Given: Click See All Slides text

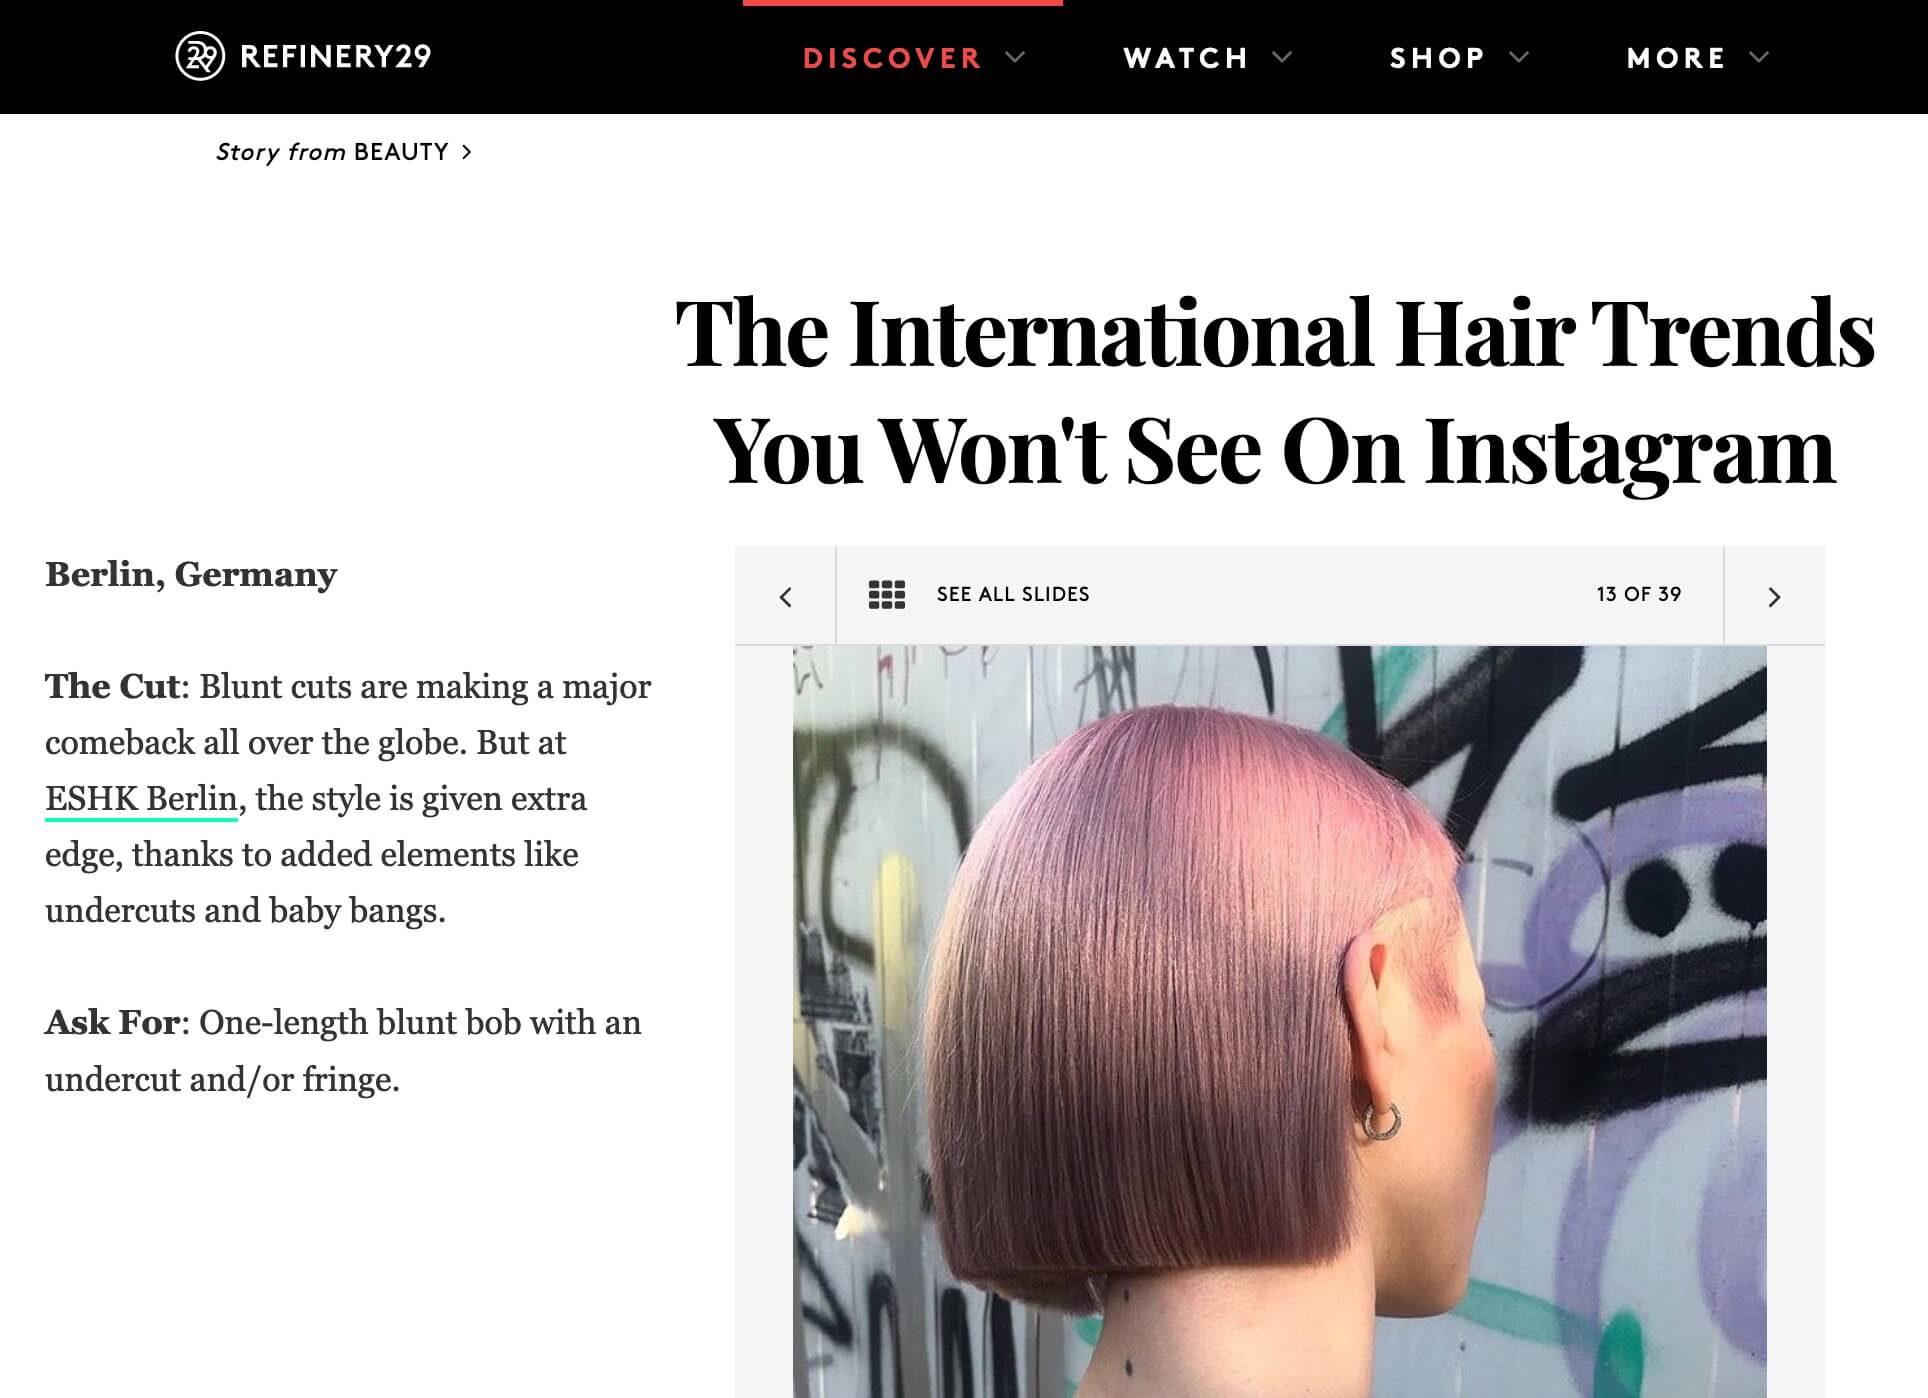Looking at the screenshot, I should pos(1013,594).
